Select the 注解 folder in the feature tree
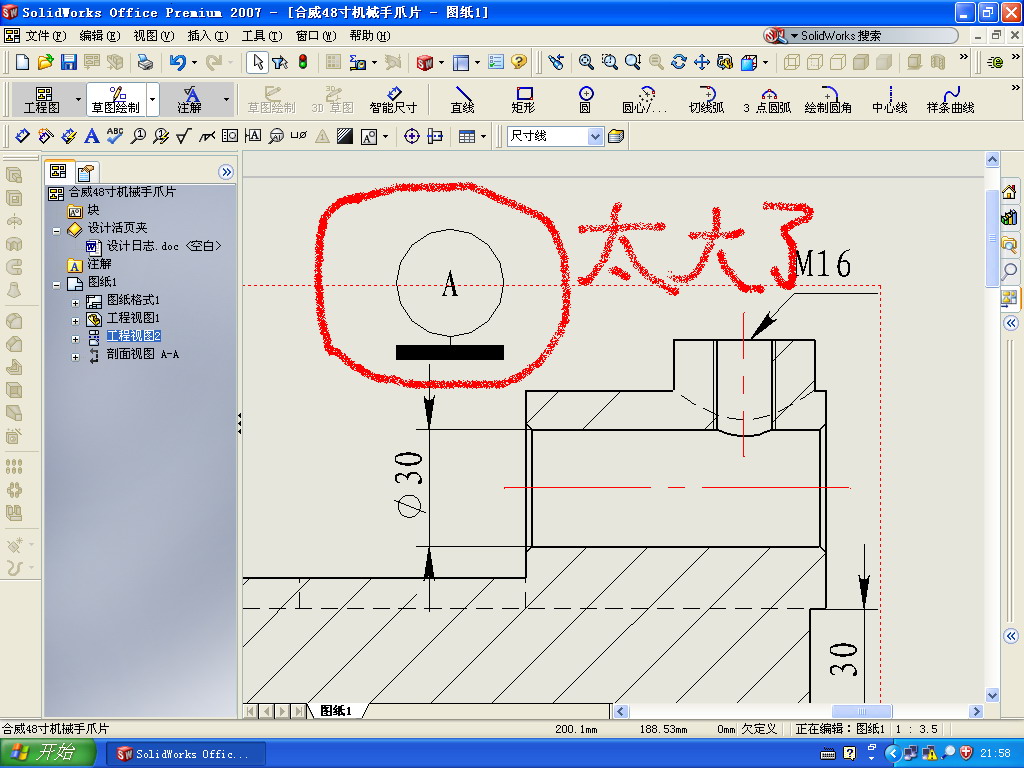 click(x=99, y=264)
